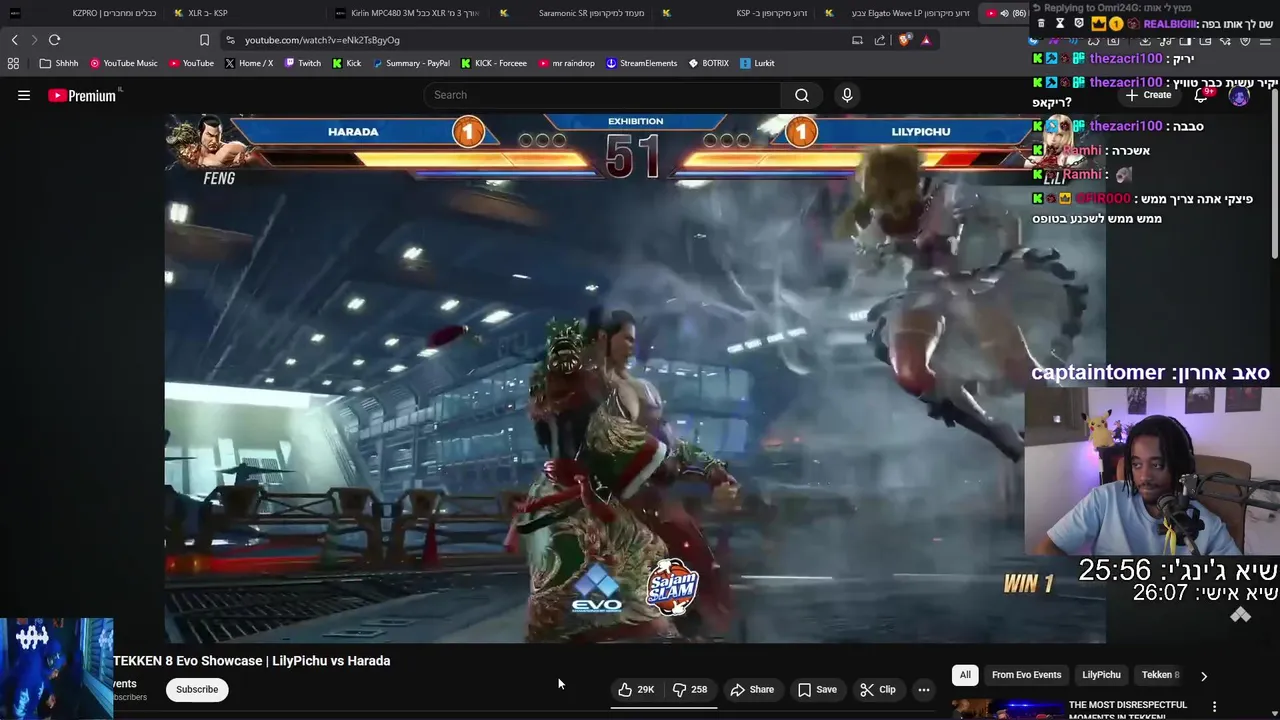Screen dimensions: 1280x720
Task: Expand the Shhhh bookmarks folder
Action: pyautogui.click(x=59, y=63)
